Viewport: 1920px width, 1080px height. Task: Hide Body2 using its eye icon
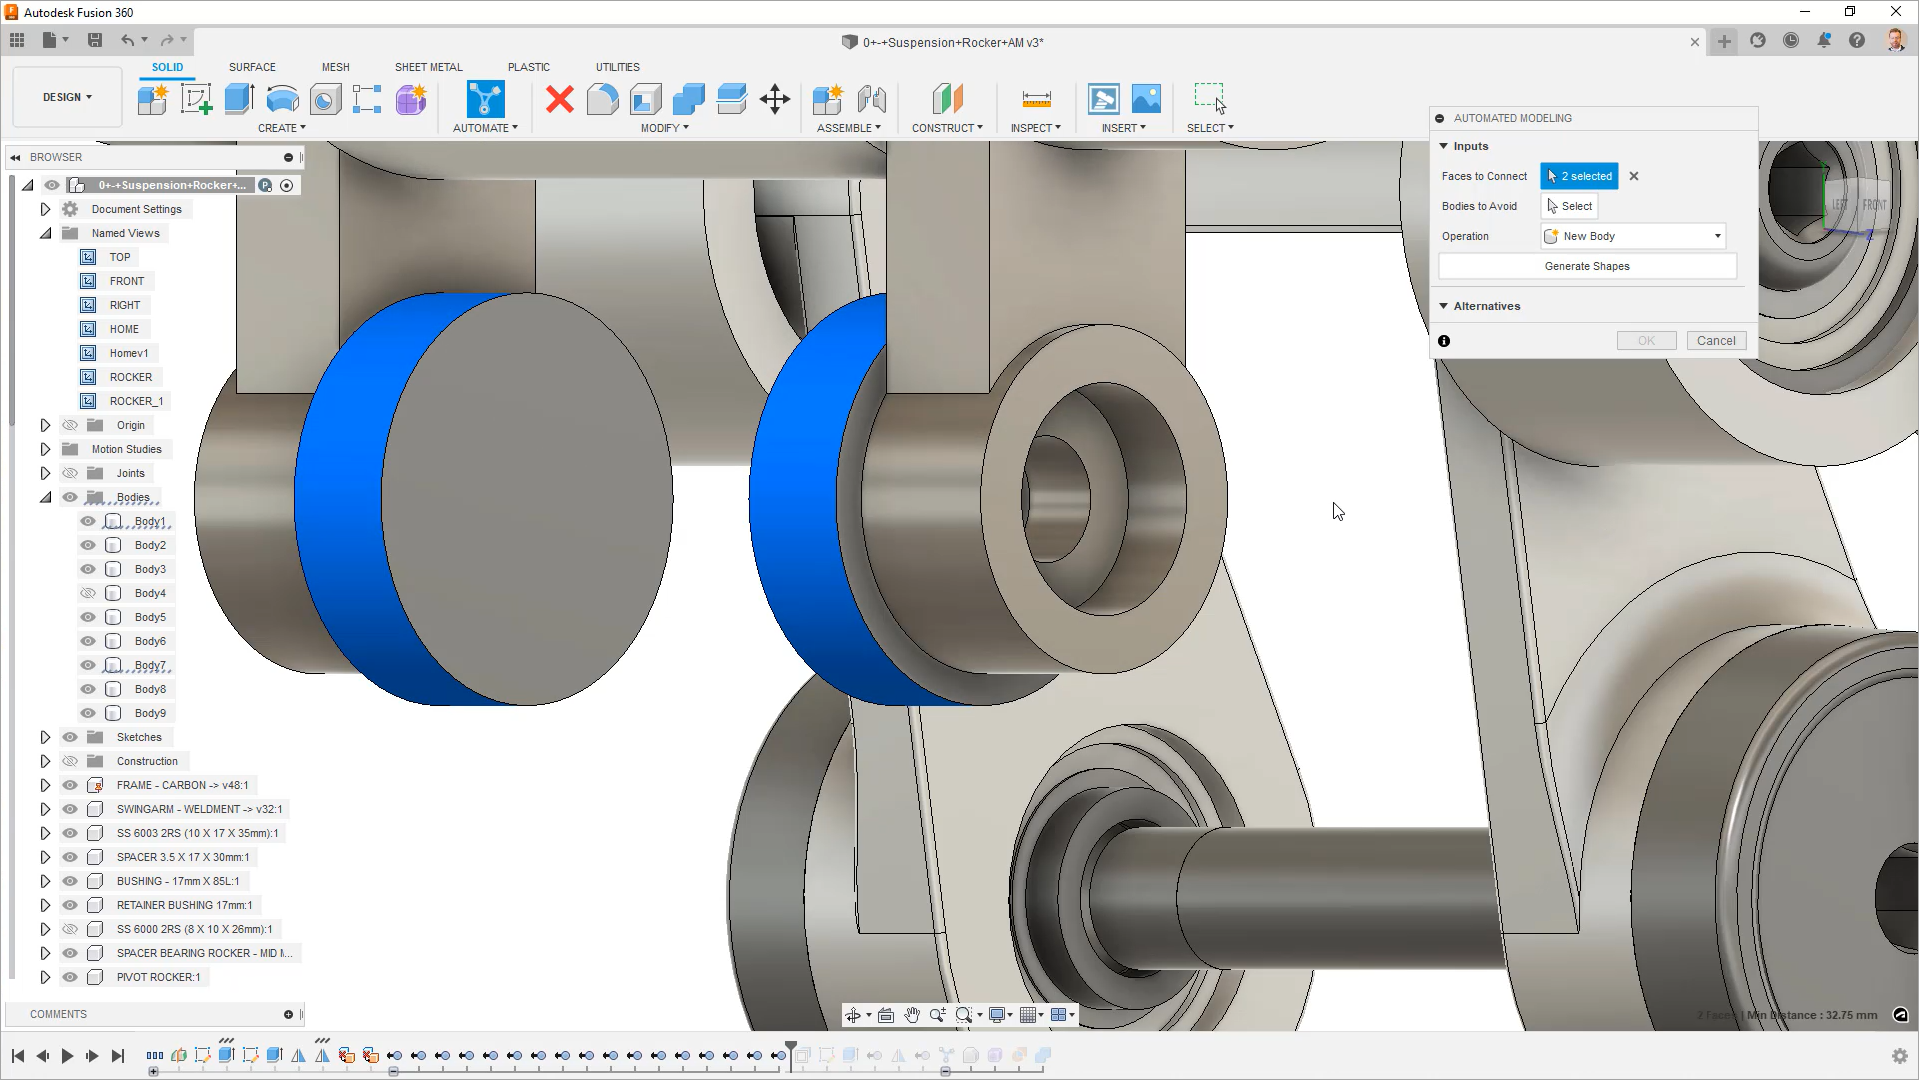click(x=88, y=545)
